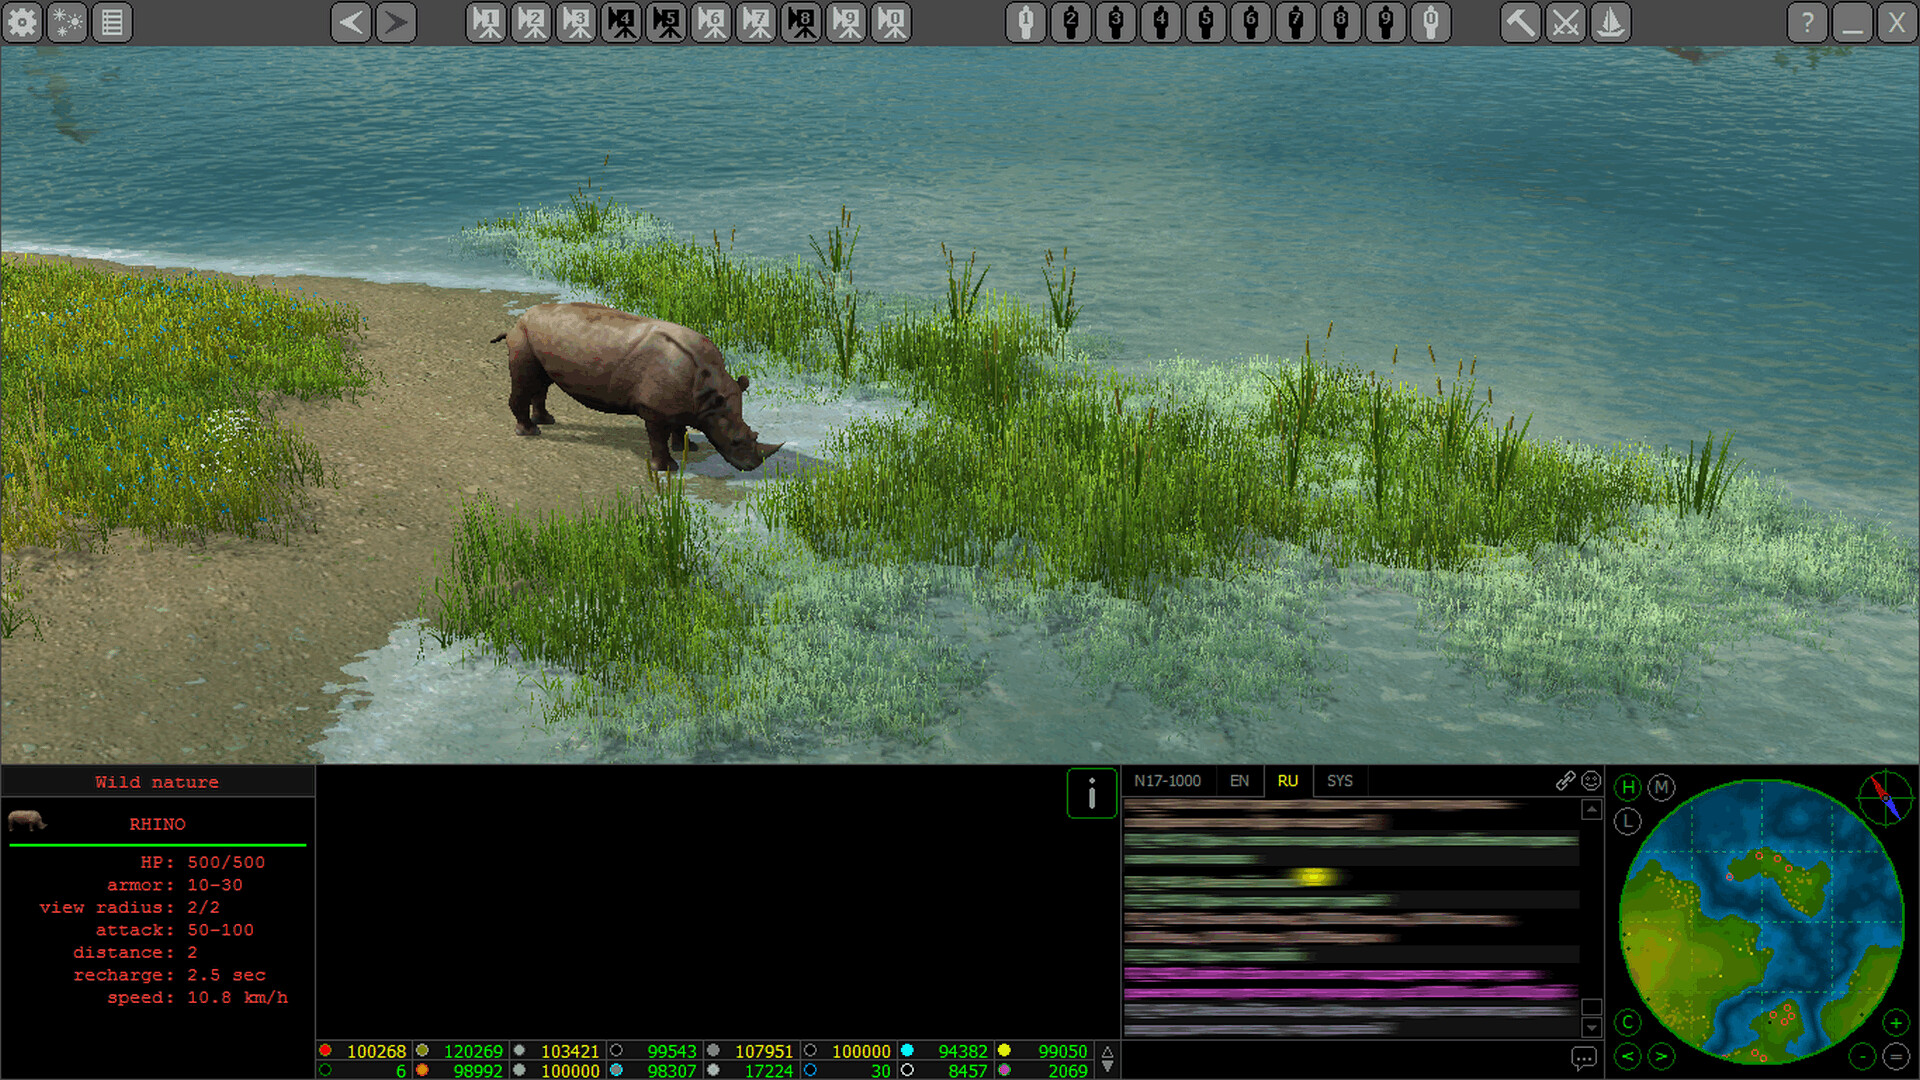The image size is (1920, 1080).
Task: Center the minimap using the C button
Action: pos(1627,1023)
